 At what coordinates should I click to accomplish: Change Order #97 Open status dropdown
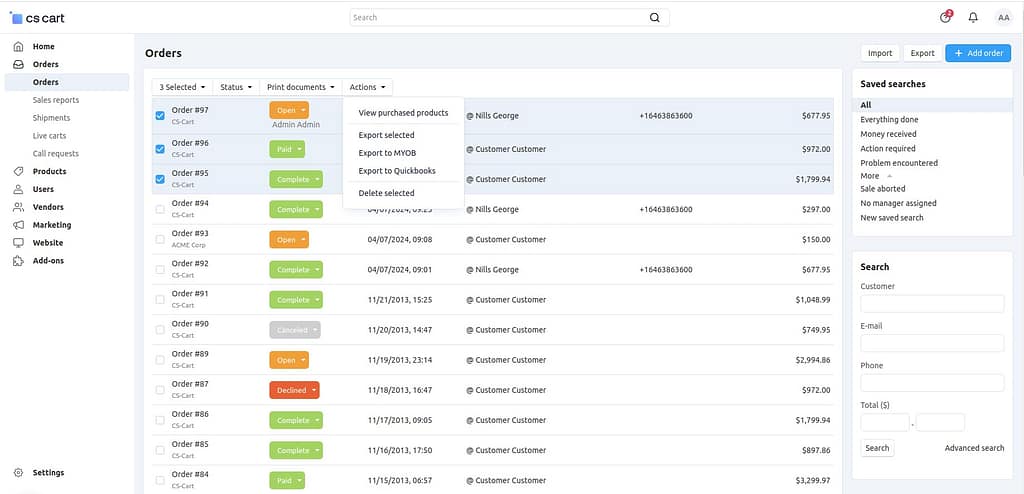coord(289,110)
